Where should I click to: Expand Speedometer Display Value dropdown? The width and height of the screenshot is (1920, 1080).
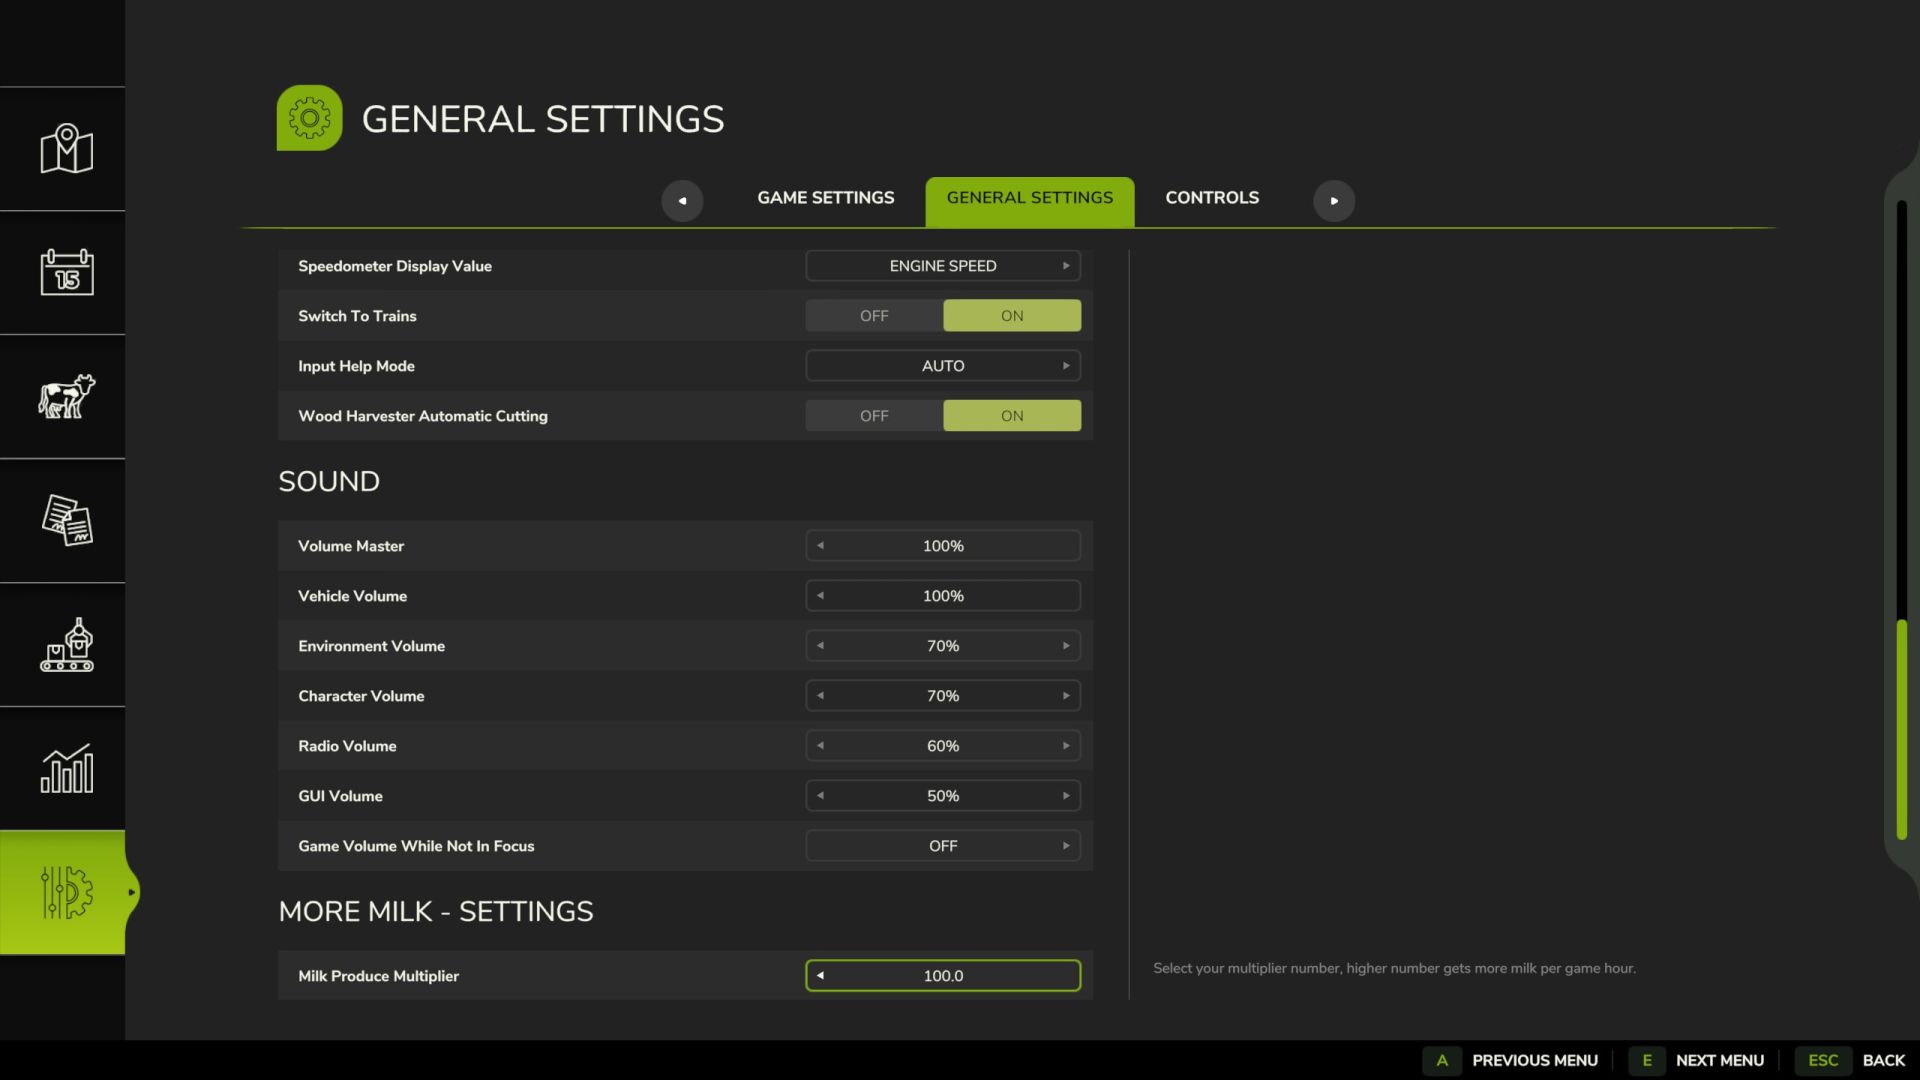pos(1065,266)
